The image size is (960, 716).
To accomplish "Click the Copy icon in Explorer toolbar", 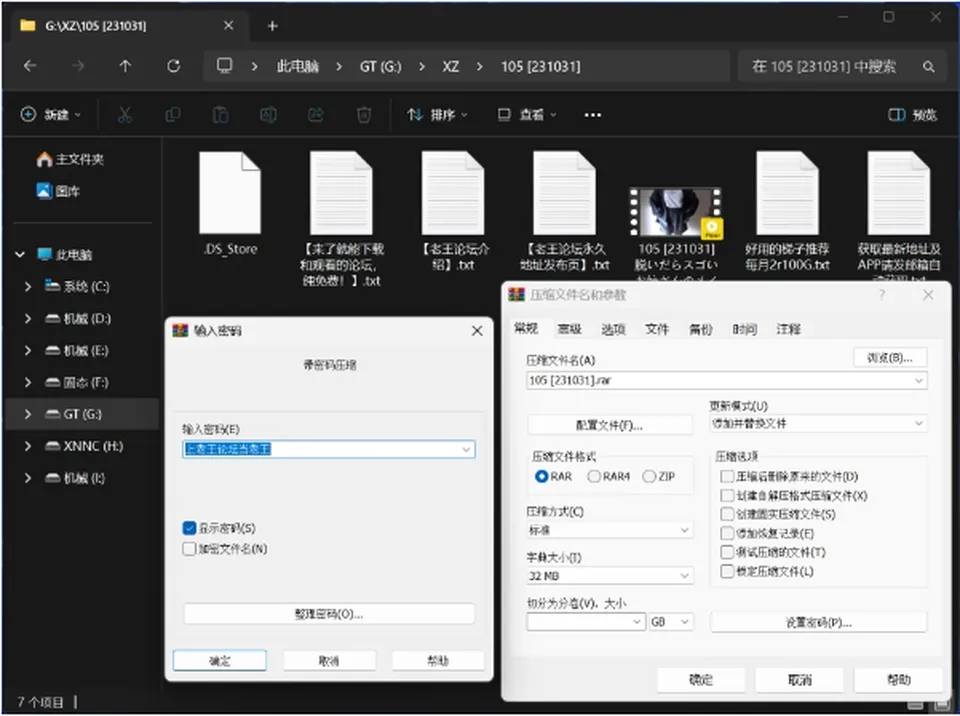I will tap(173, 115).
